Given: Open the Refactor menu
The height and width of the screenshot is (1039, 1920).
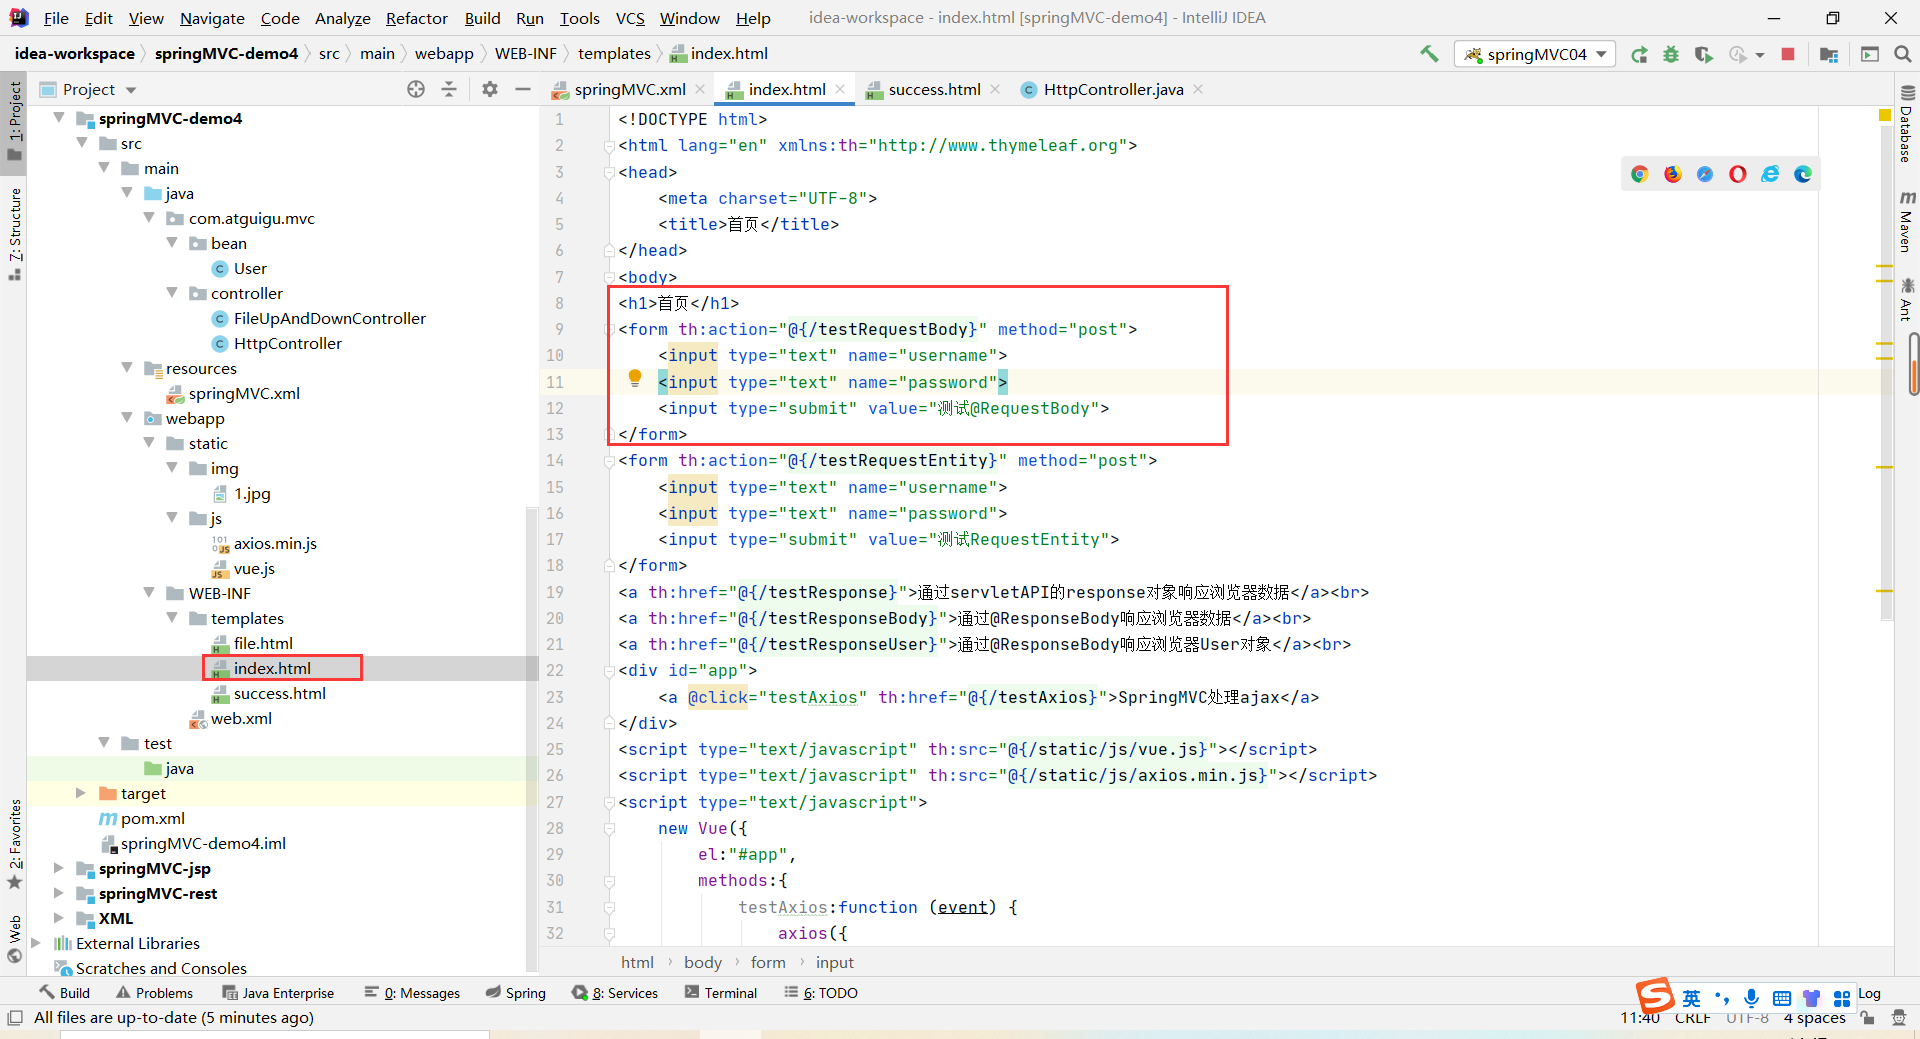Looking at the screenshot, I should click(x=416, y=18).
